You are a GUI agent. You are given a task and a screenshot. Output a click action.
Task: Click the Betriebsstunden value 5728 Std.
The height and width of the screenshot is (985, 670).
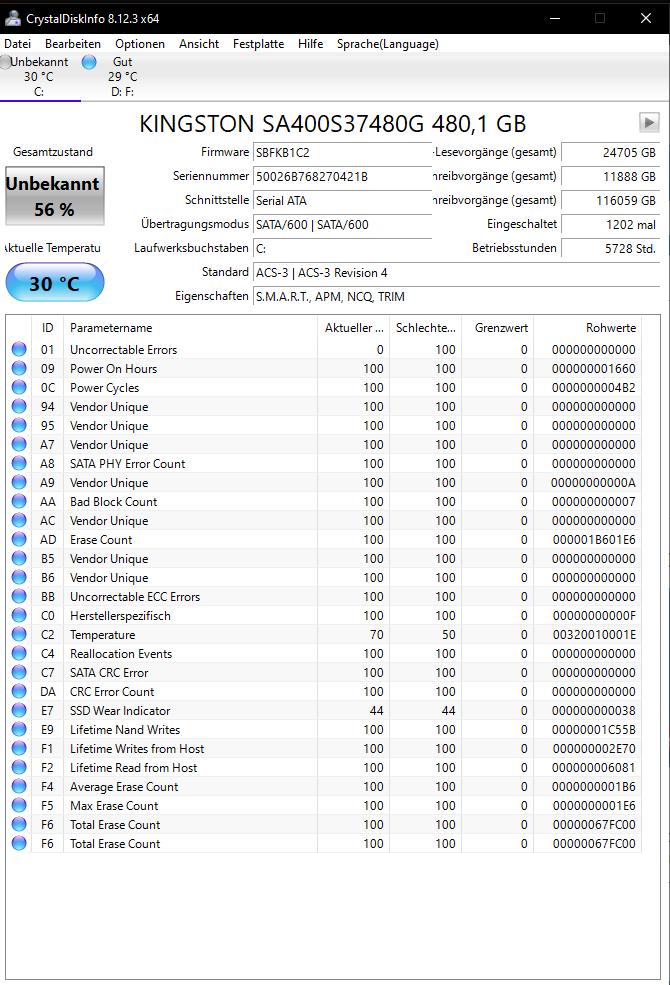coord(610,249)
